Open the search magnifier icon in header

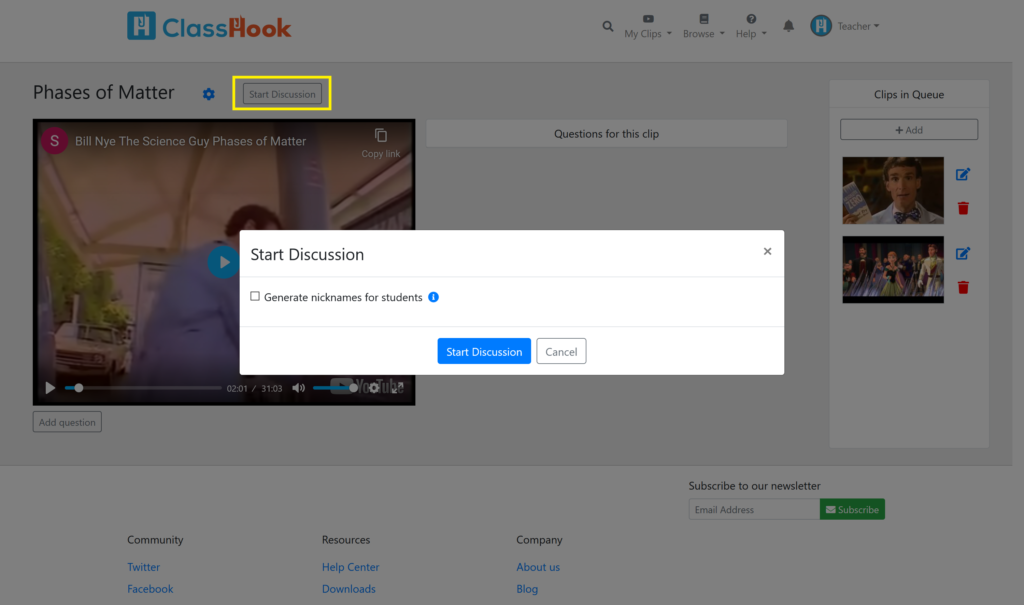point(607,27)
